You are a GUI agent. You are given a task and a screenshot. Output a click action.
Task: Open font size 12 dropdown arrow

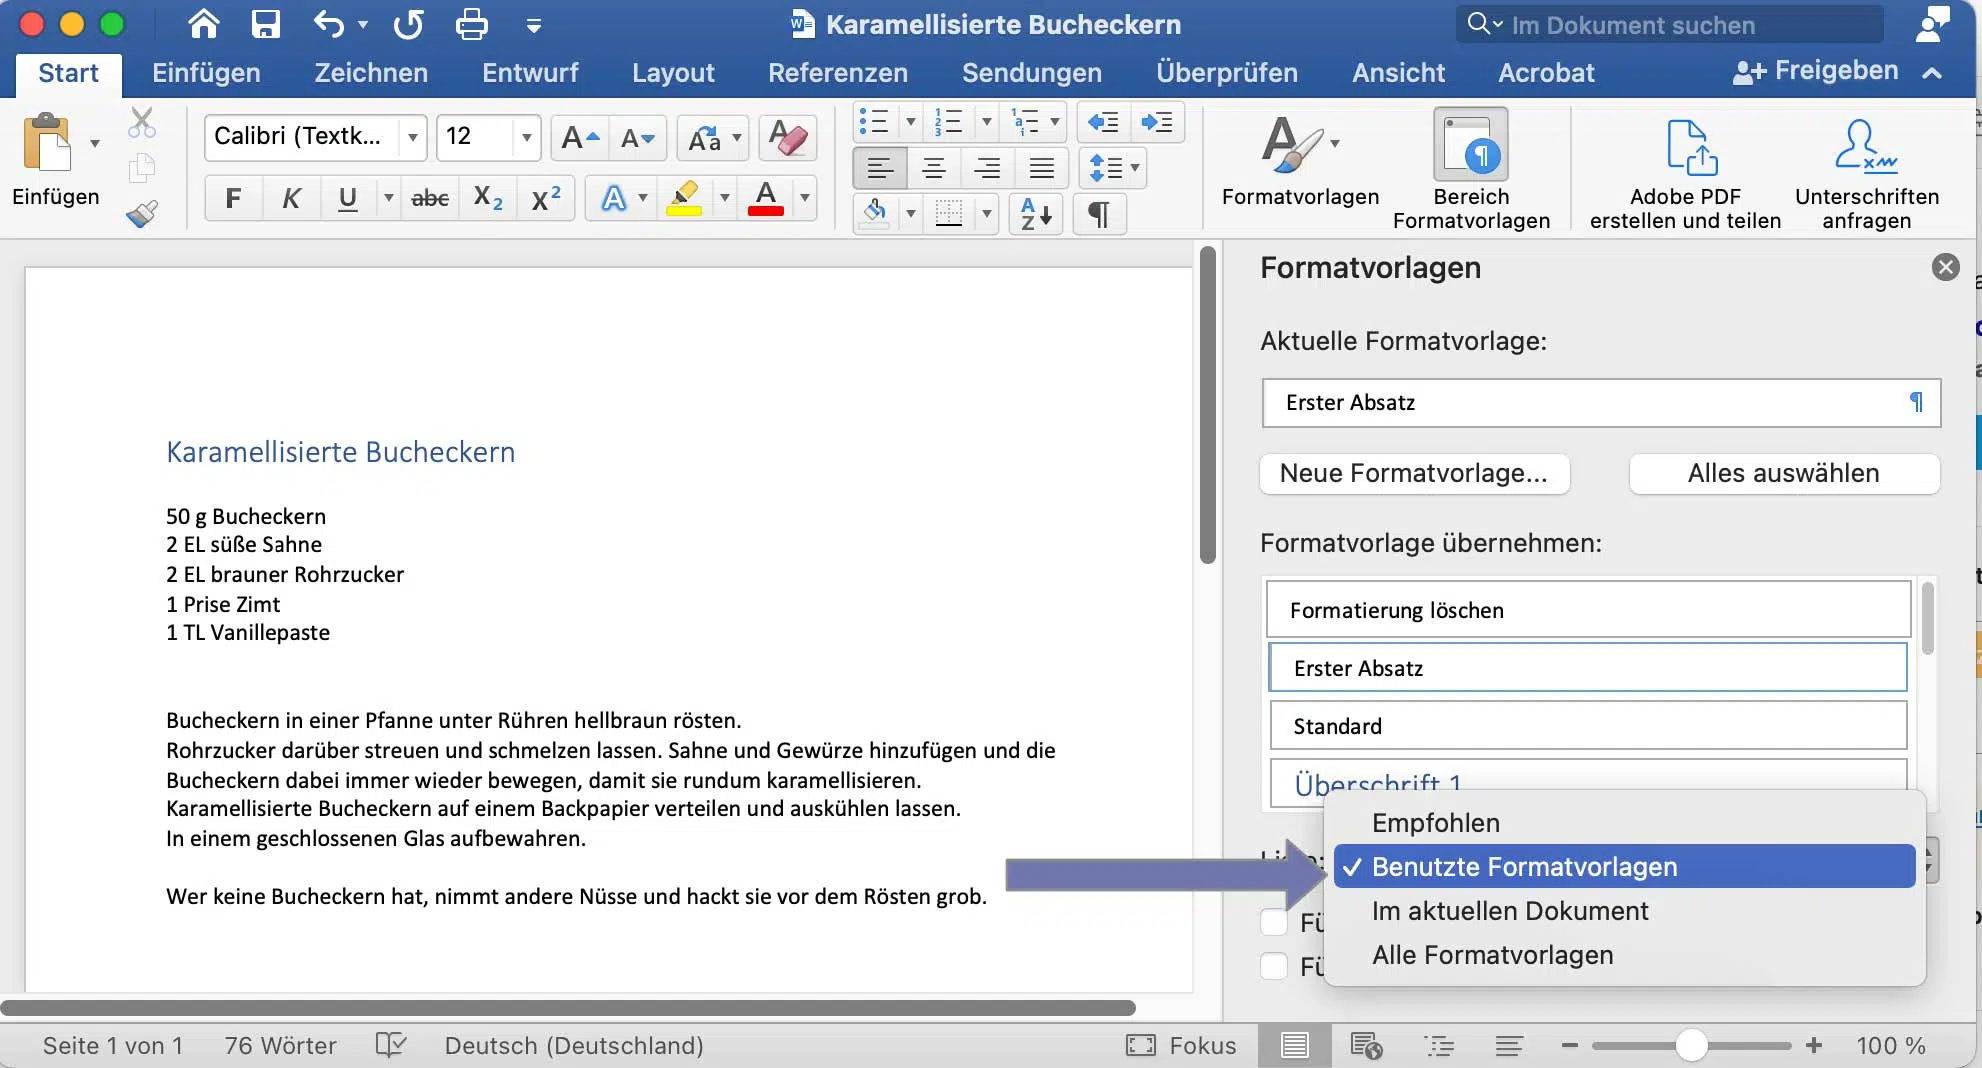526,137
